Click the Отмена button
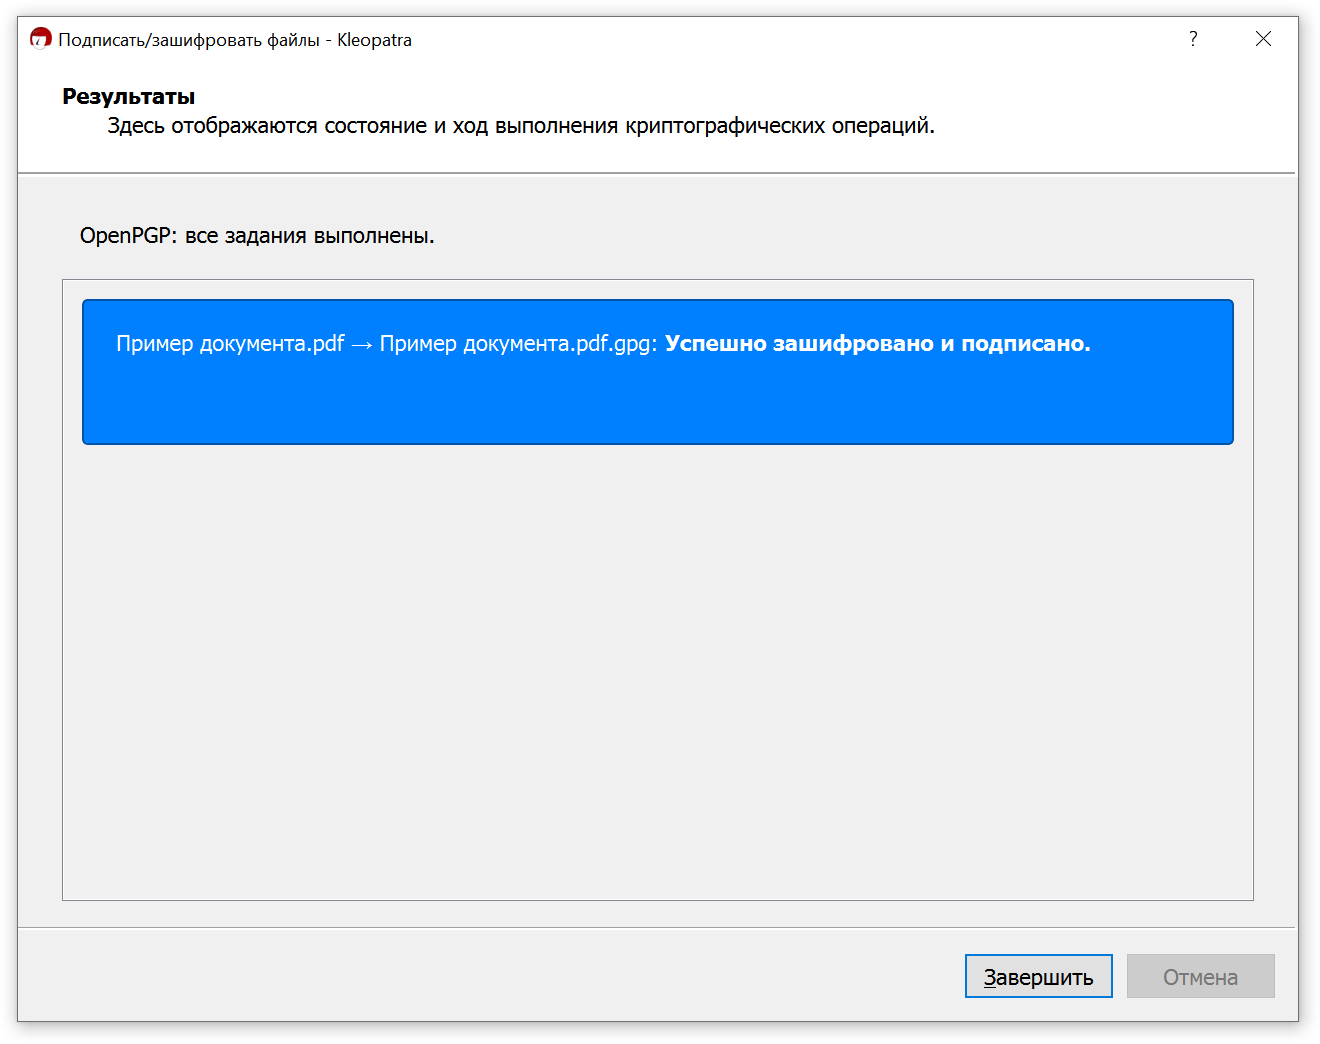 point(1200,976)
